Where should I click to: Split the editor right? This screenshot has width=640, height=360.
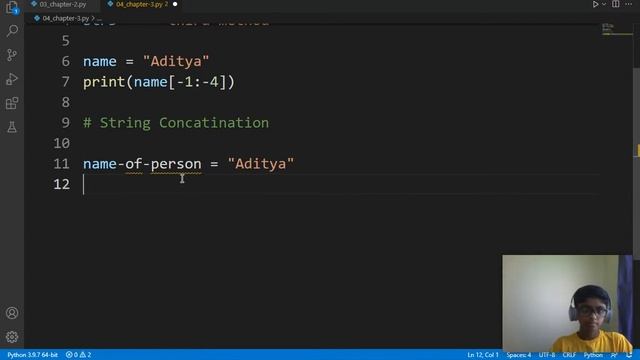[x=616, y=4]
